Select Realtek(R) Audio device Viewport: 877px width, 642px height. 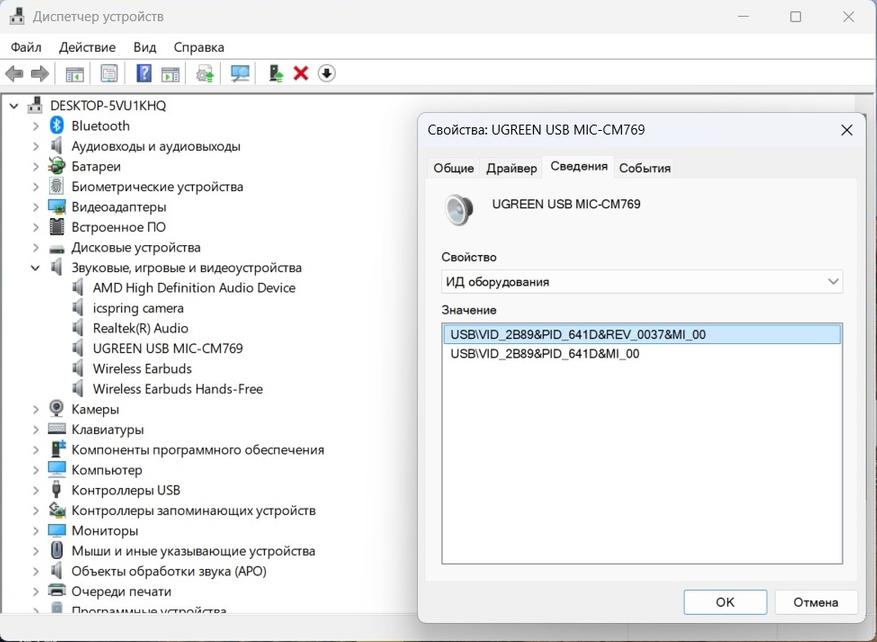click(x=140, y=328)
